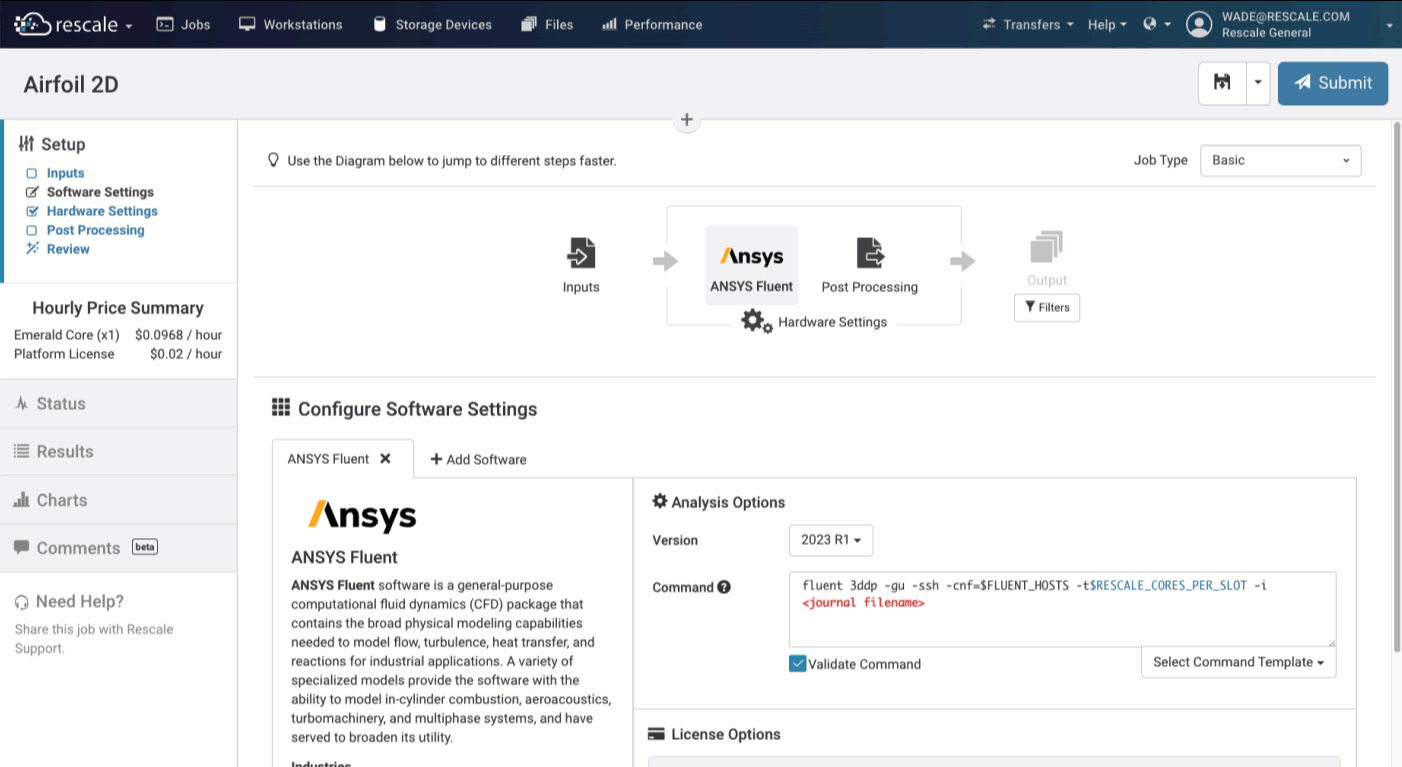
Task: Go to Hardware Settings in the sidebar
Action: click(102, 211)
